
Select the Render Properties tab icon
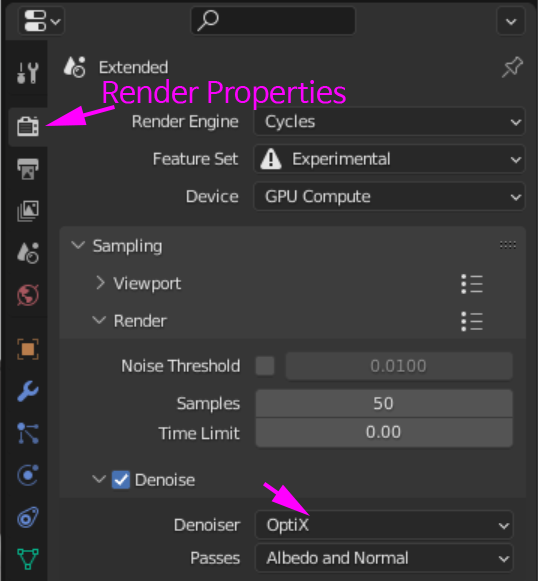point(28,127)
